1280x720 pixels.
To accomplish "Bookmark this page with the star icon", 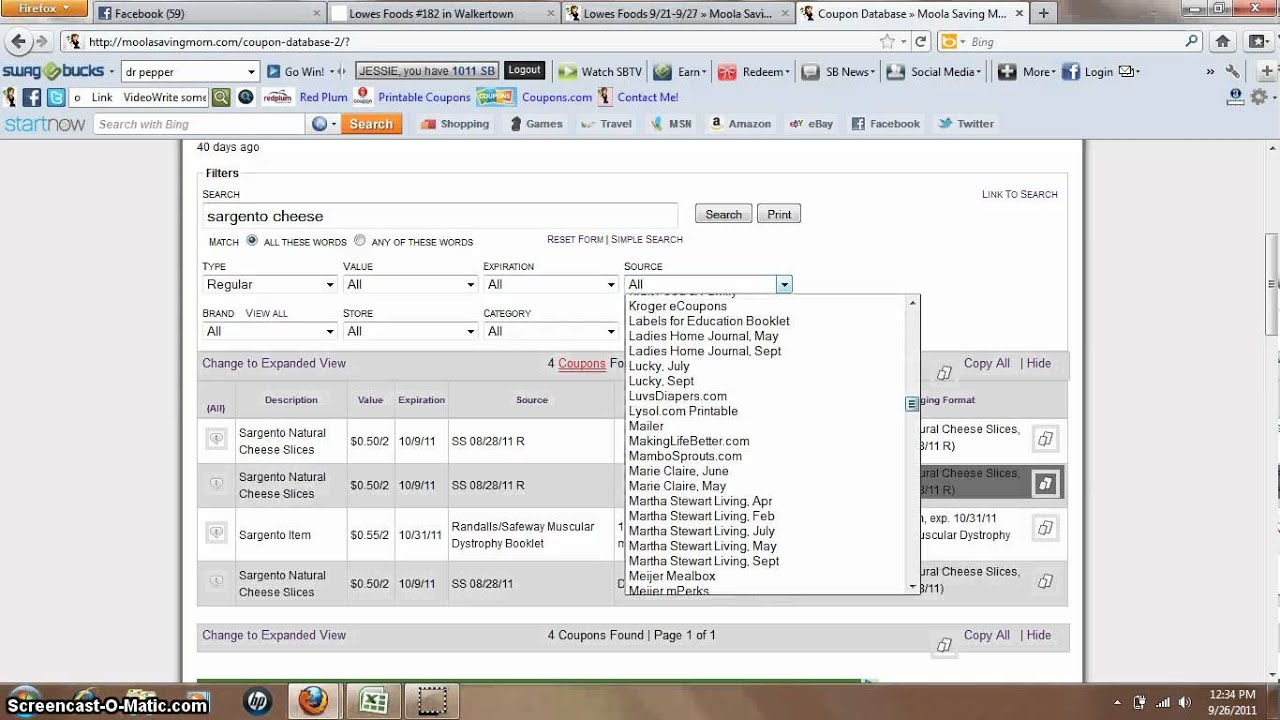I will pos(887,42).
